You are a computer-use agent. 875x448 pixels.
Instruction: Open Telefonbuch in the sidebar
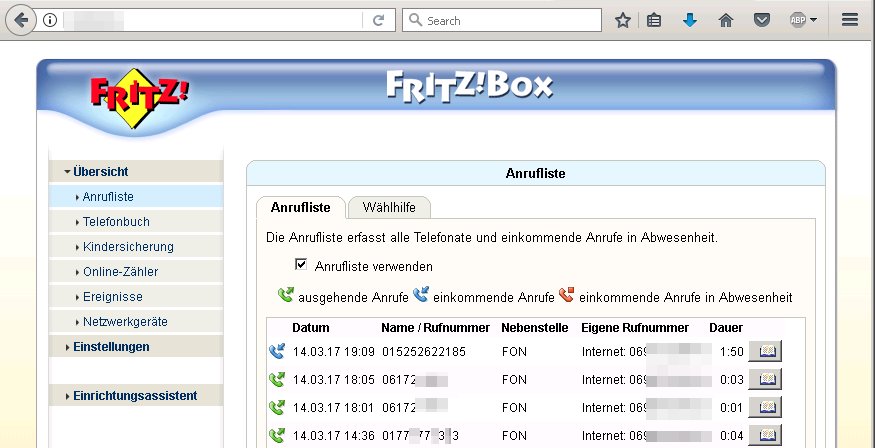point(136,221)
